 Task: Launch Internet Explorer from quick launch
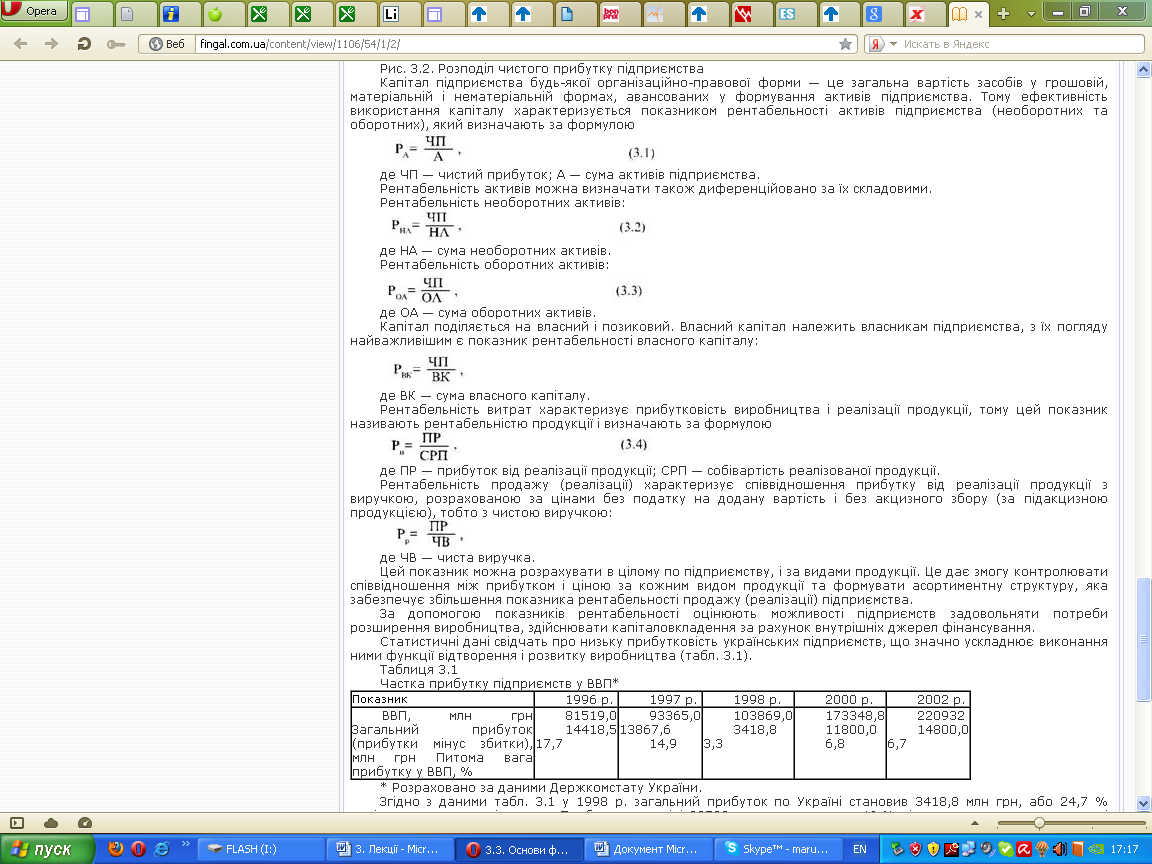[161, 849]
